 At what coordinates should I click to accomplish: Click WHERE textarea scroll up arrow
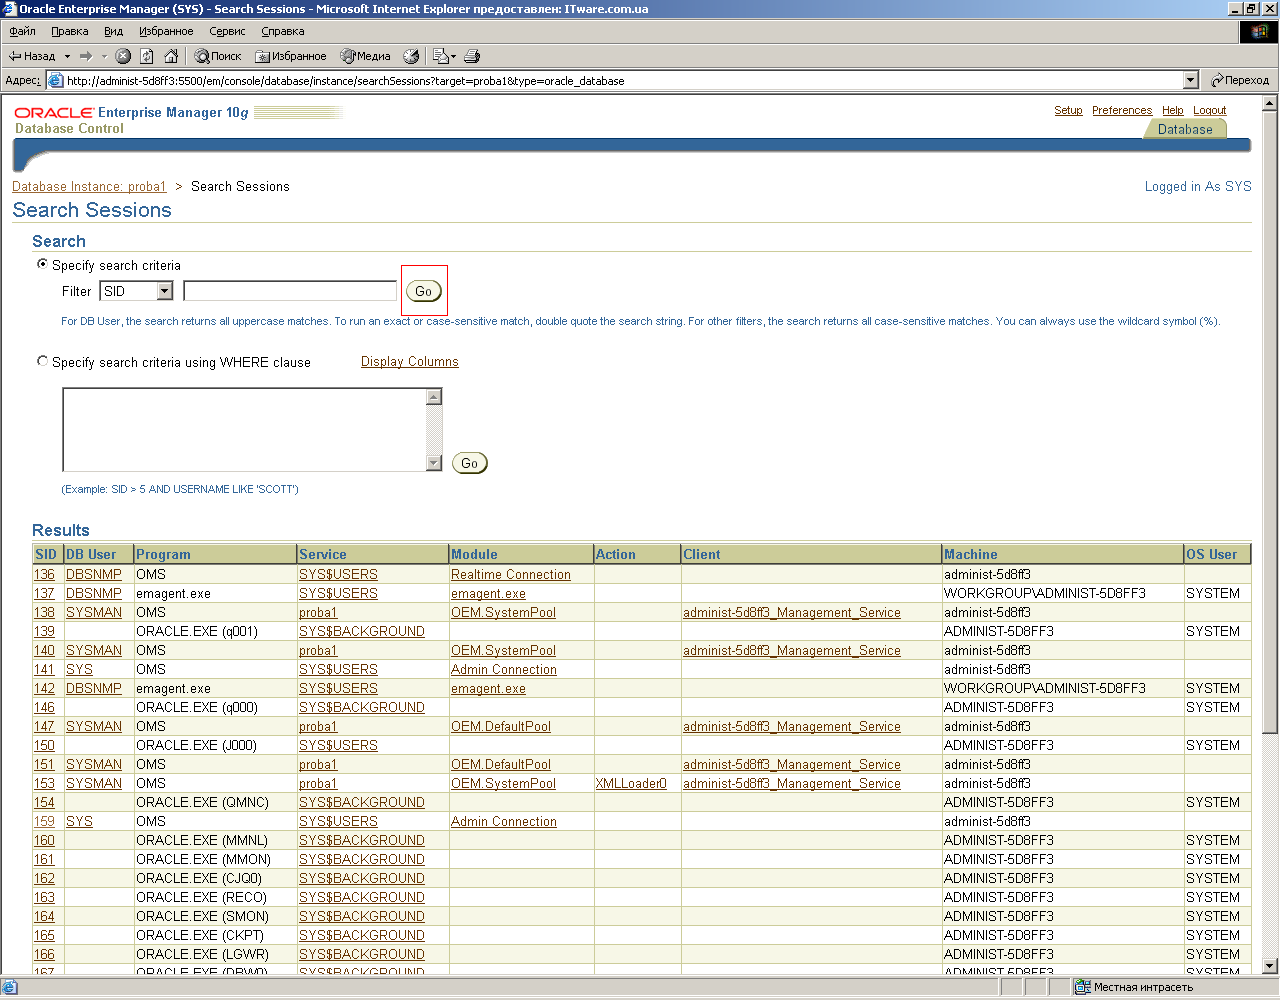pyautogui.click(x=434, y=397)
